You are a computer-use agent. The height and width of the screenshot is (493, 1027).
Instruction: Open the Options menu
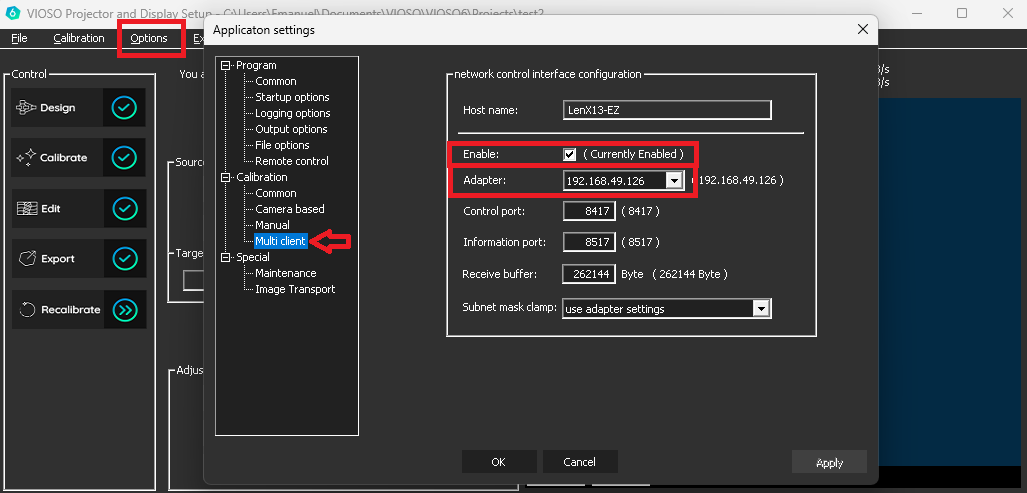[149, 38]
